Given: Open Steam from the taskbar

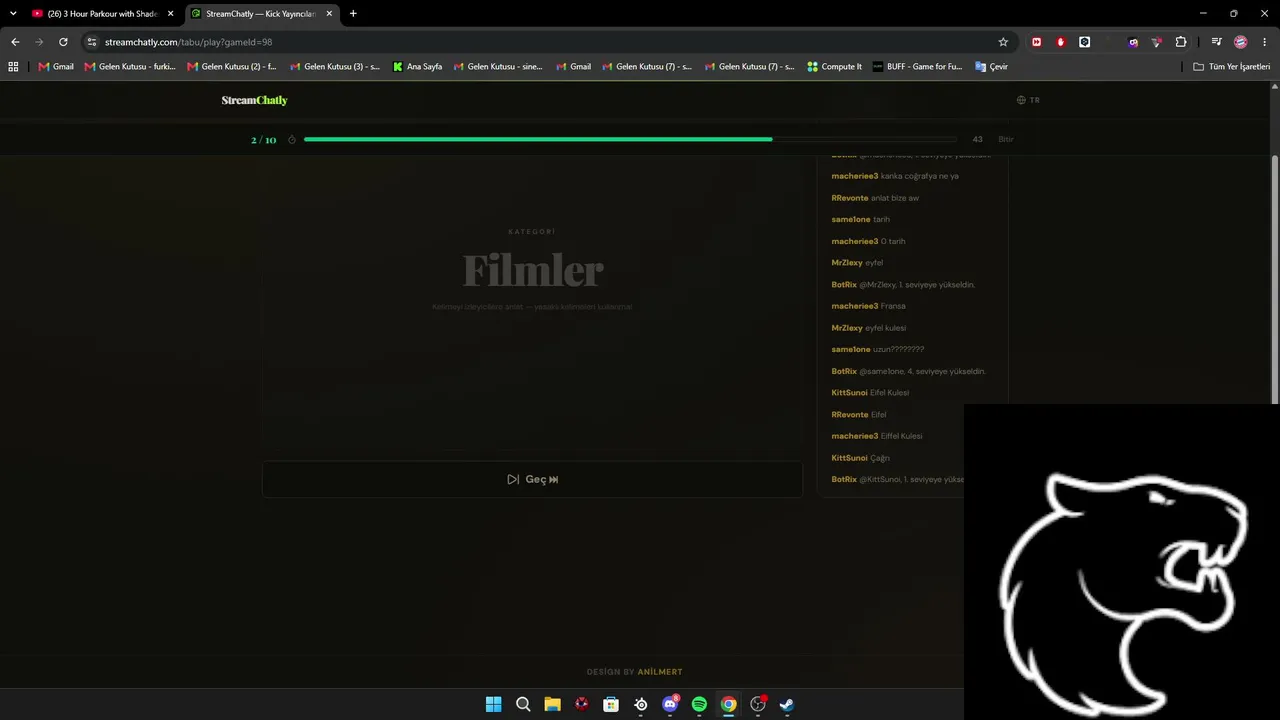Looking at the screenshot, I should [x=787, y=704].
